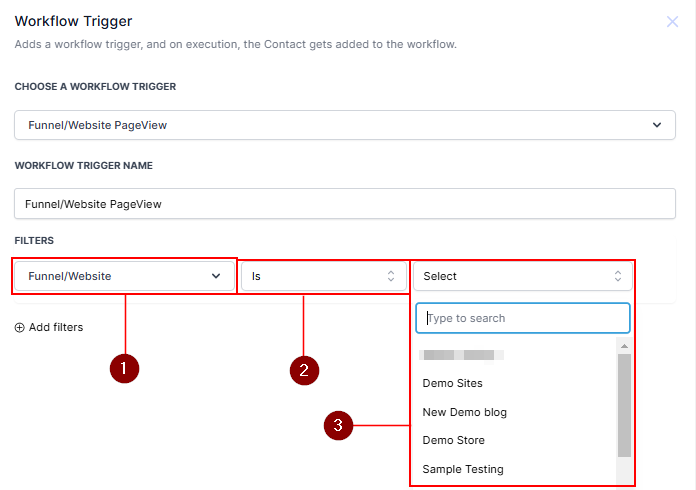Choose Demo Sites from the list

(x=452, y=383)
